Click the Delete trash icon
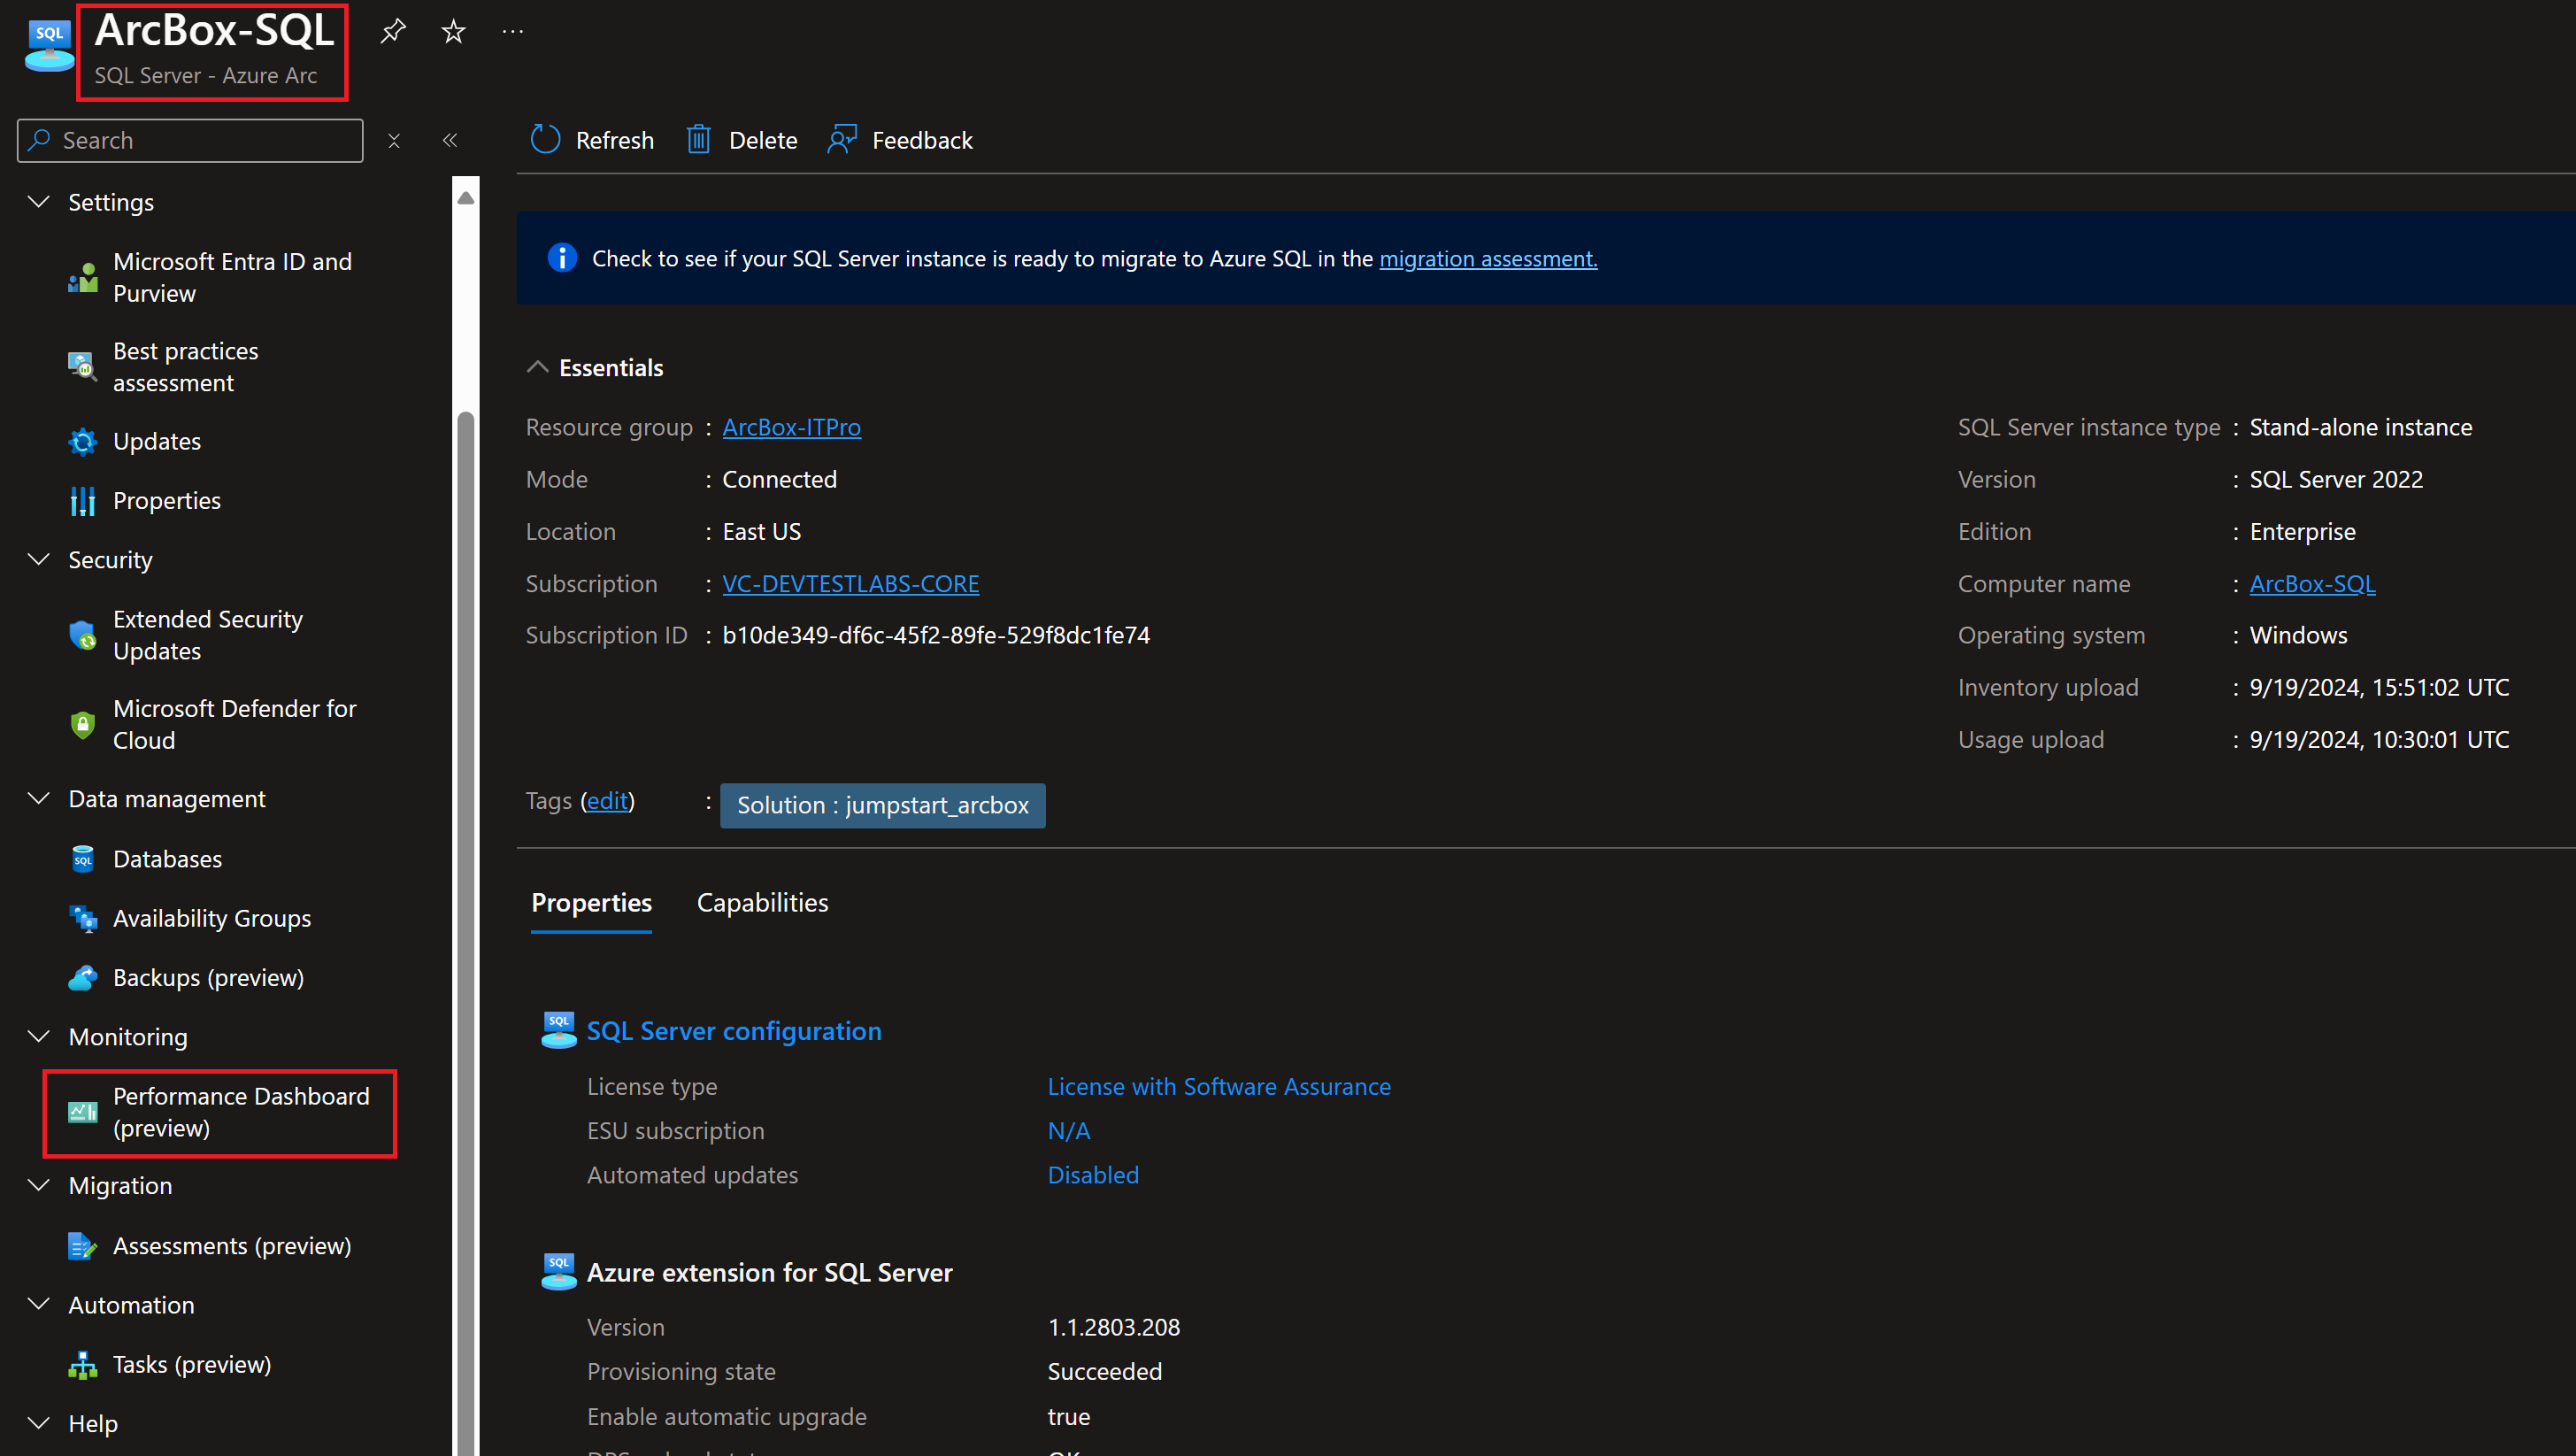The image size is (2576, 1456). click(x=698, y=139)
